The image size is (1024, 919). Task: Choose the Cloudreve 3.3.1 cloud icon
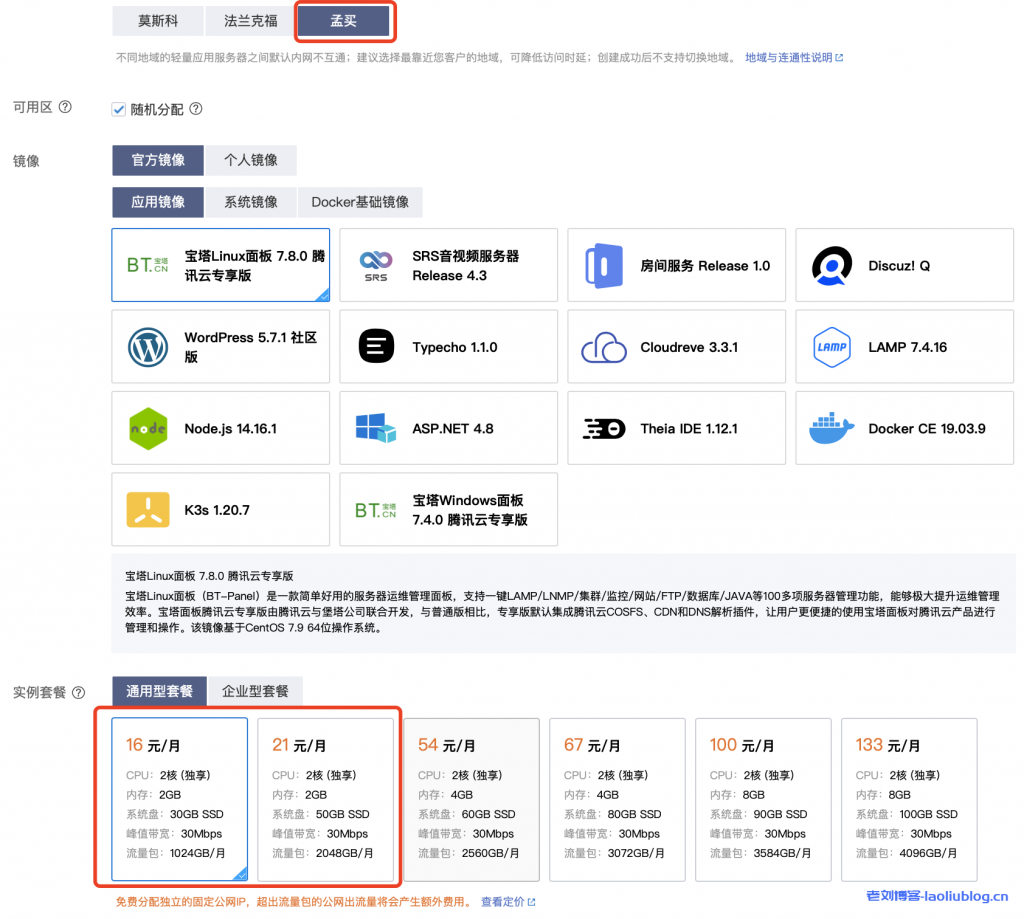pos(604,347)
